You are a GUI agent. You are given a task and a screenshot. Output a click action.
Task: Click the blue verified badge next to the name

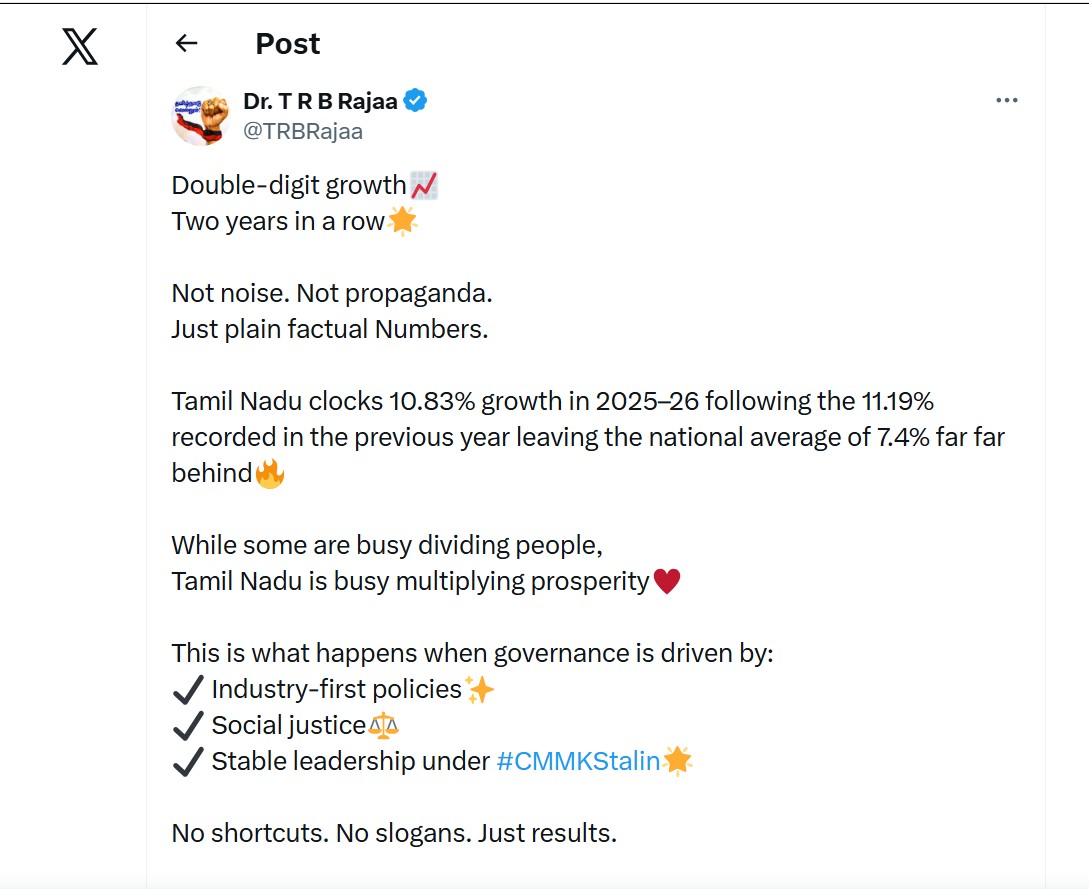[x=417, y=100]
